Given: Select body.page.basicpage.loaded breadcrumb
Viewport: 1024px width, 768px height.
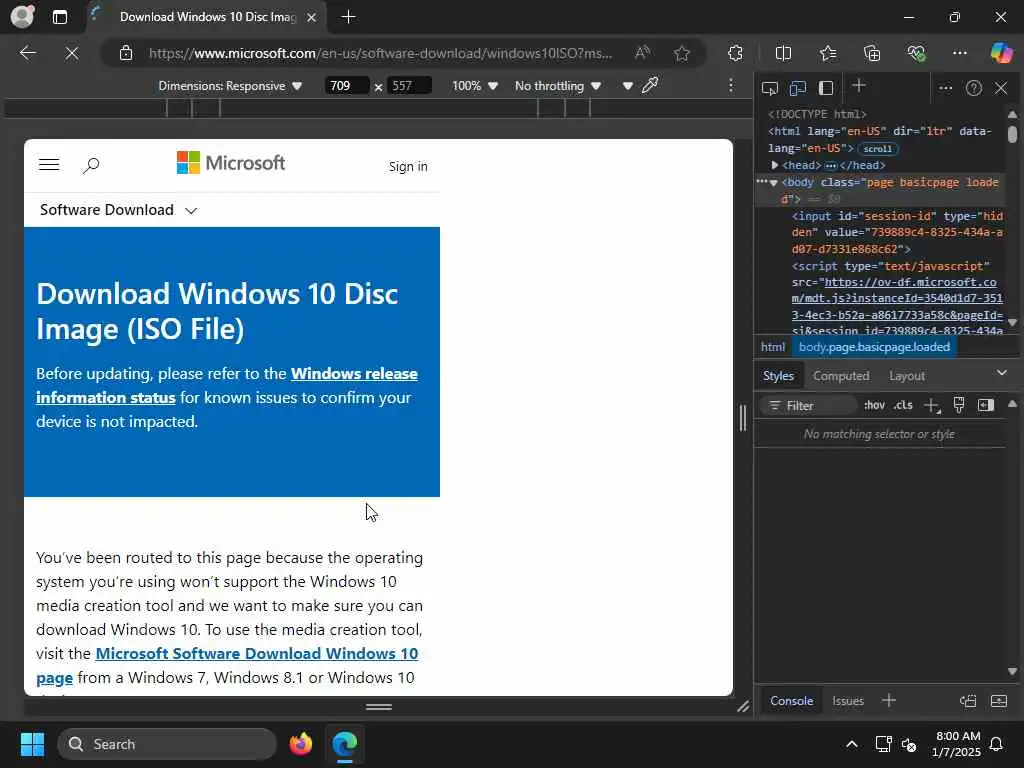Looking at the screenshot, I should (x=874, y=347).
